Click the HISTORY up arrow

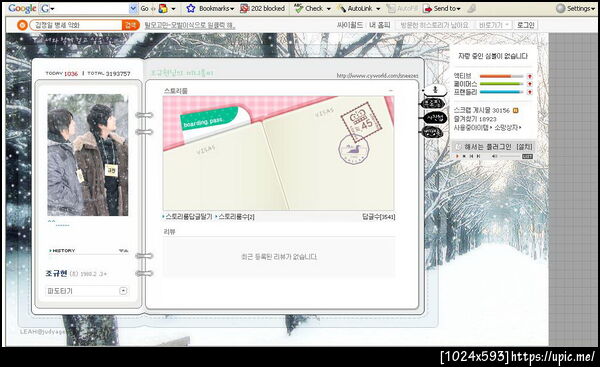pos(126,251)
